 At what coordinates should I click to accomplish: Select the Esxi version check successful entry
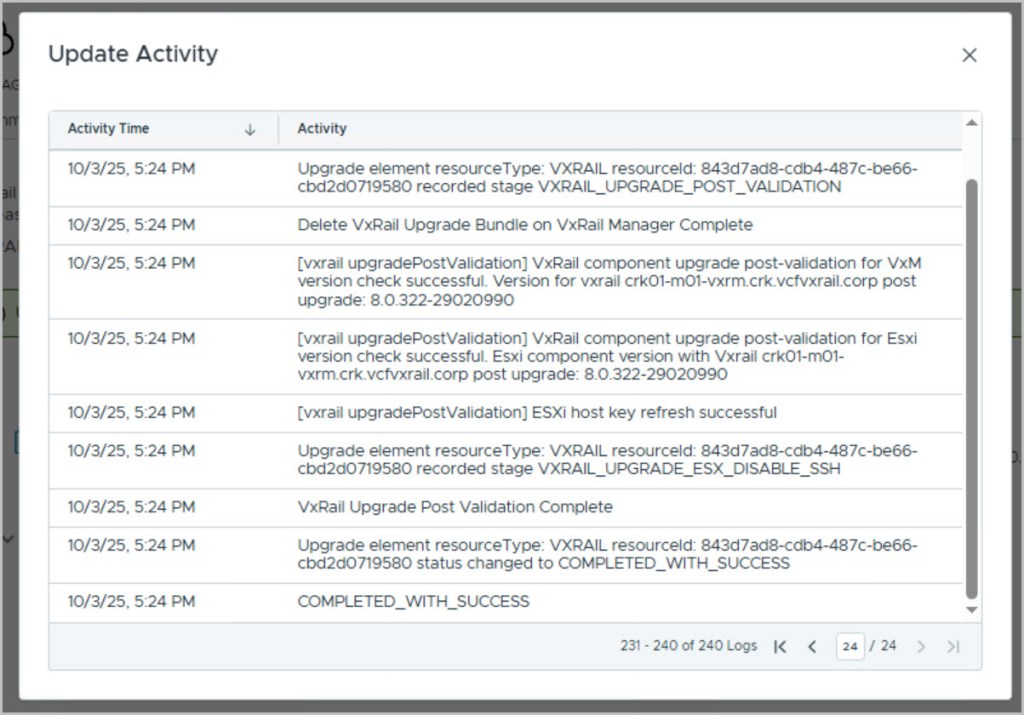point(505,357)
